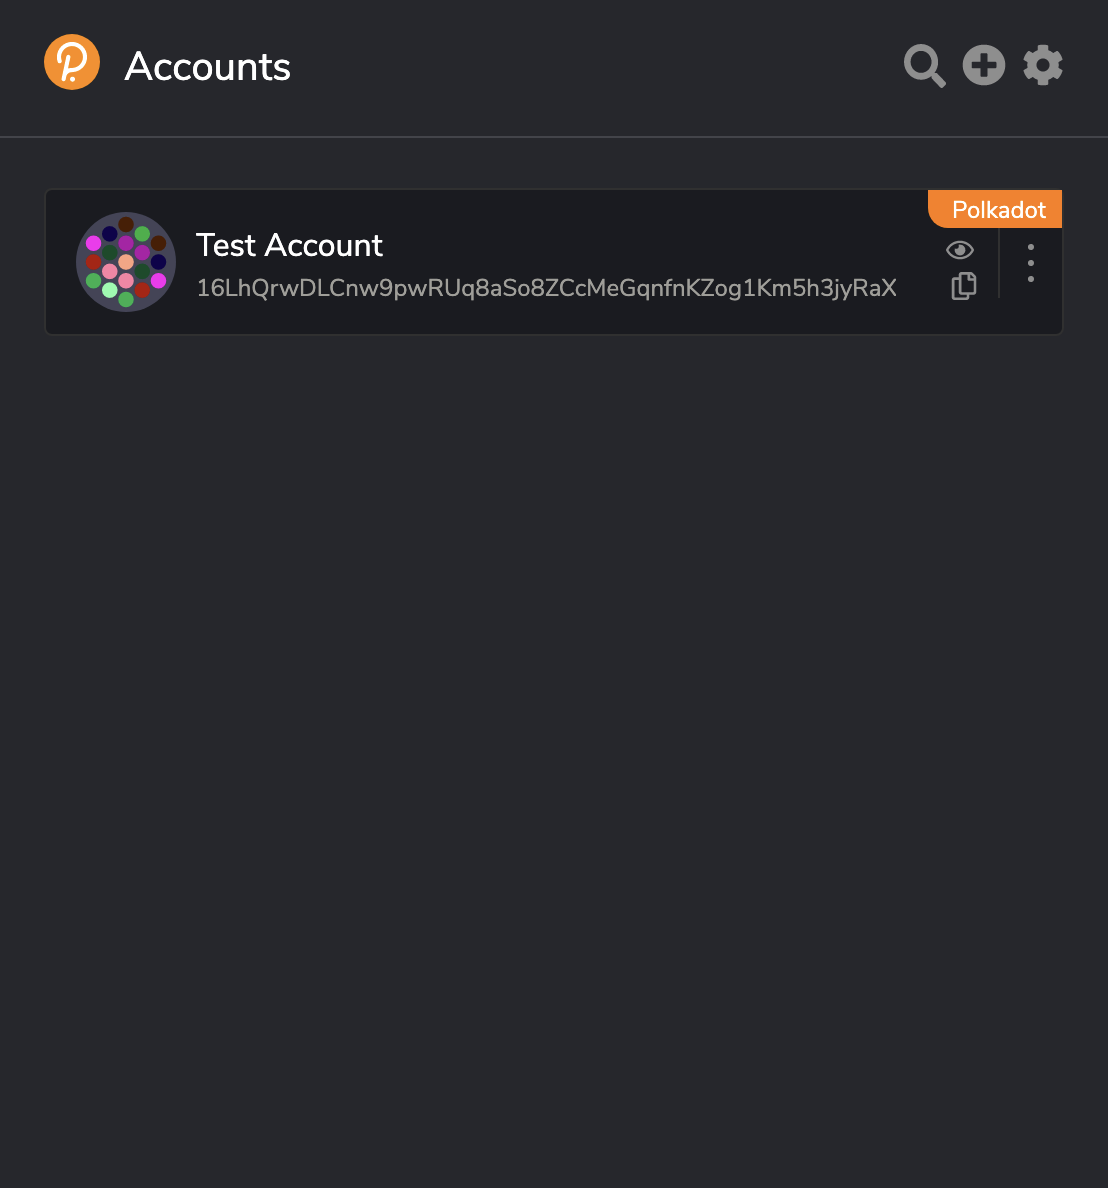Open settings via the gear icon
This screenshot has height=1188, width=1108.
[1043, 65]
